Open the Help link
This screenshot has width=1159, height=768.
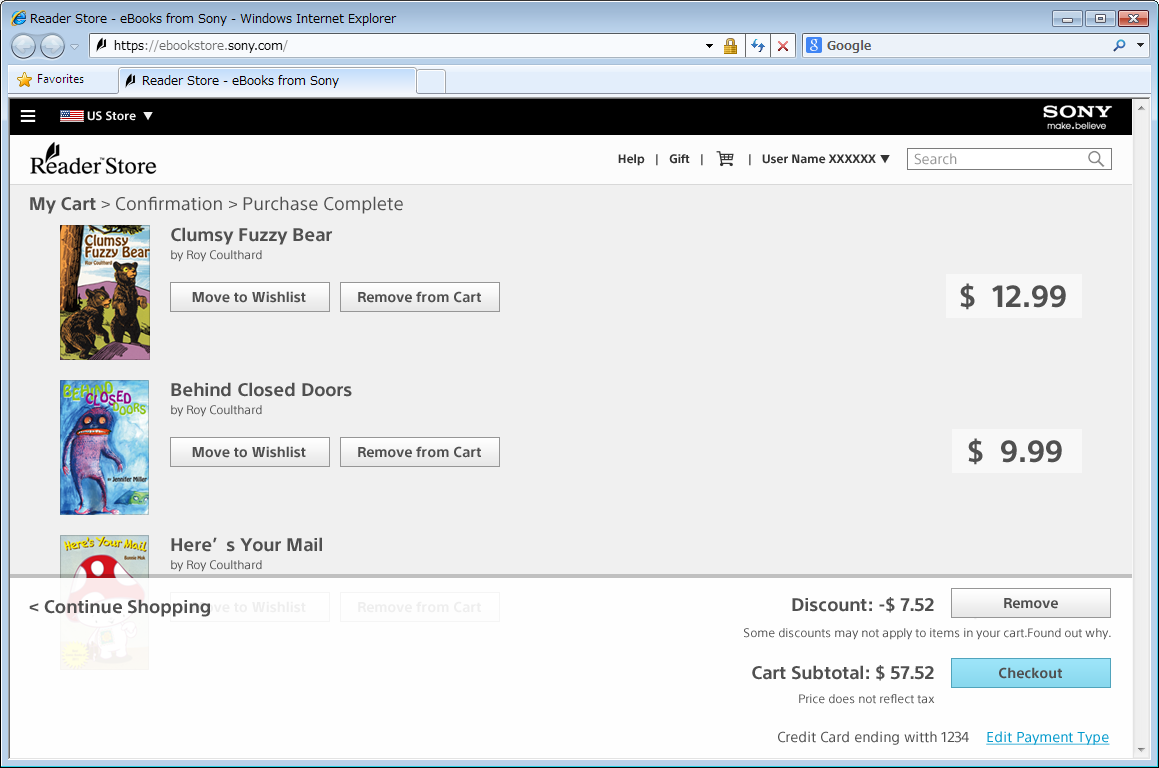click(631, 159)
